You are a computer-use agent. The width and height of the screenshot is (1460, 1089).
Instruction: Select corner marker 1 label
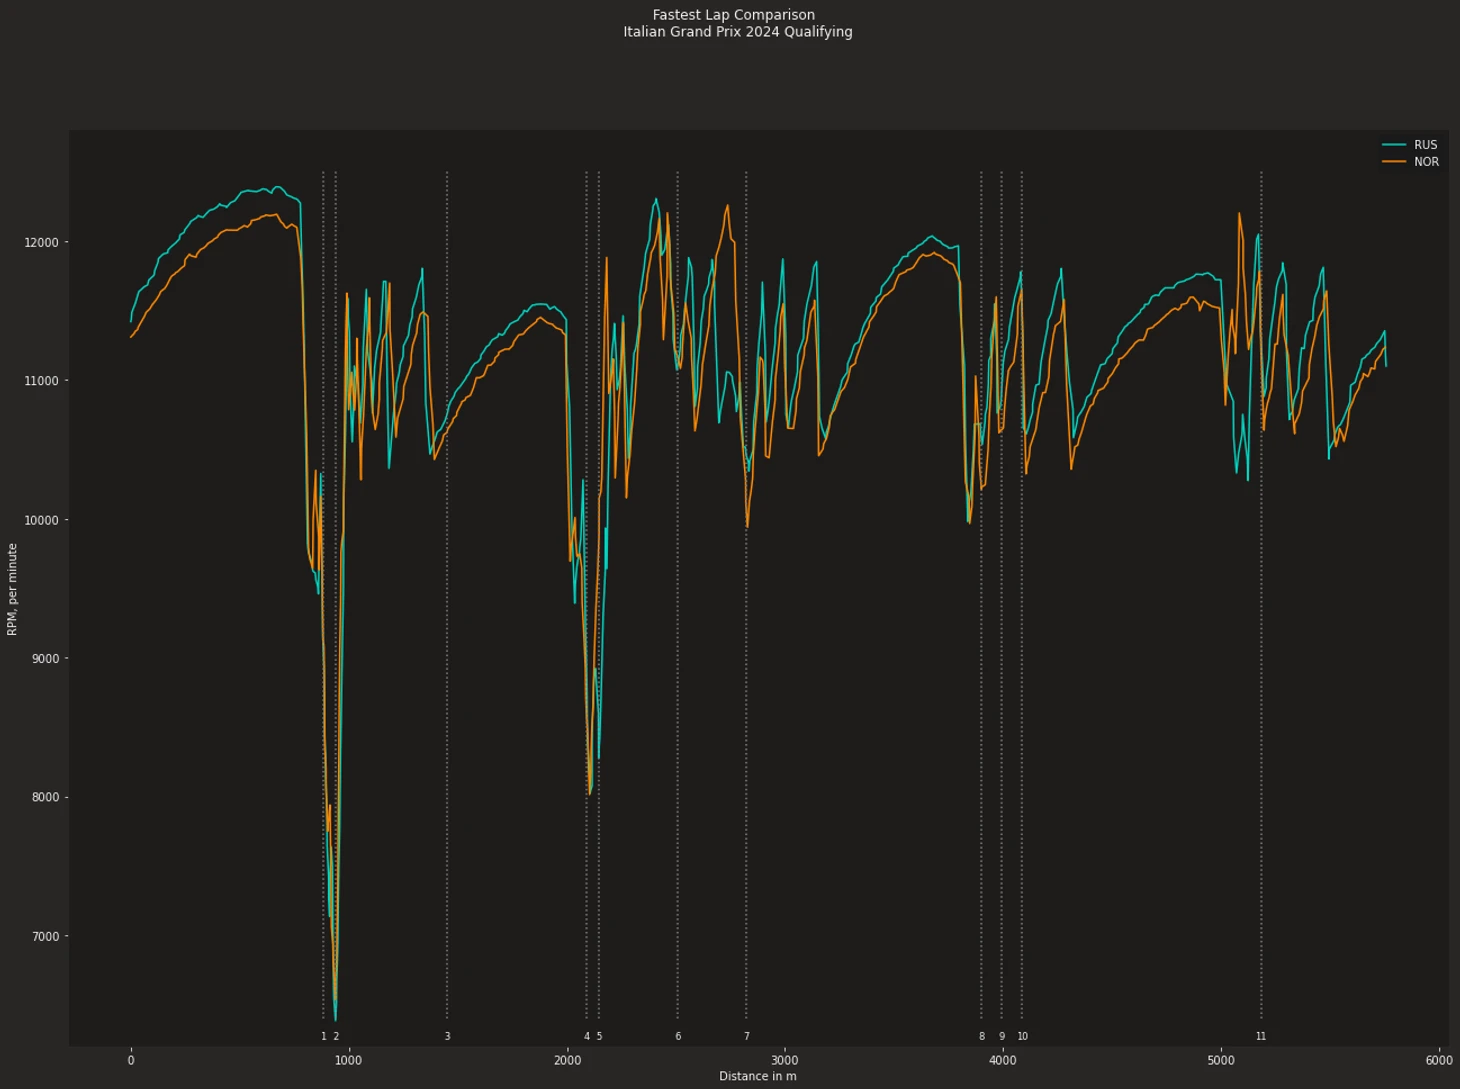[x=323, y=1037]
